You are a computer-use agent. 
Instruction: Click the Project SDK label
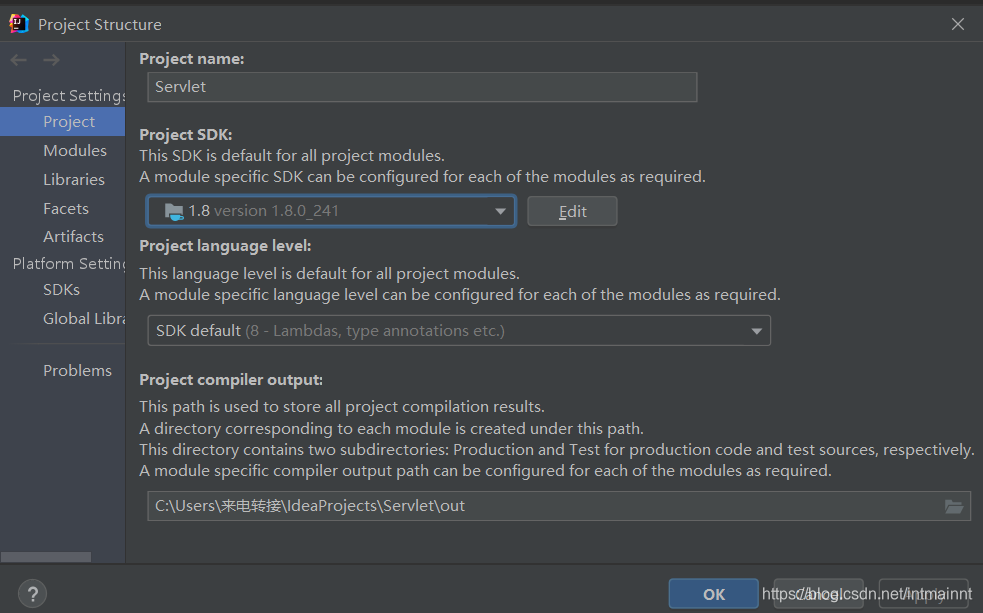click(x=186, y=135)
